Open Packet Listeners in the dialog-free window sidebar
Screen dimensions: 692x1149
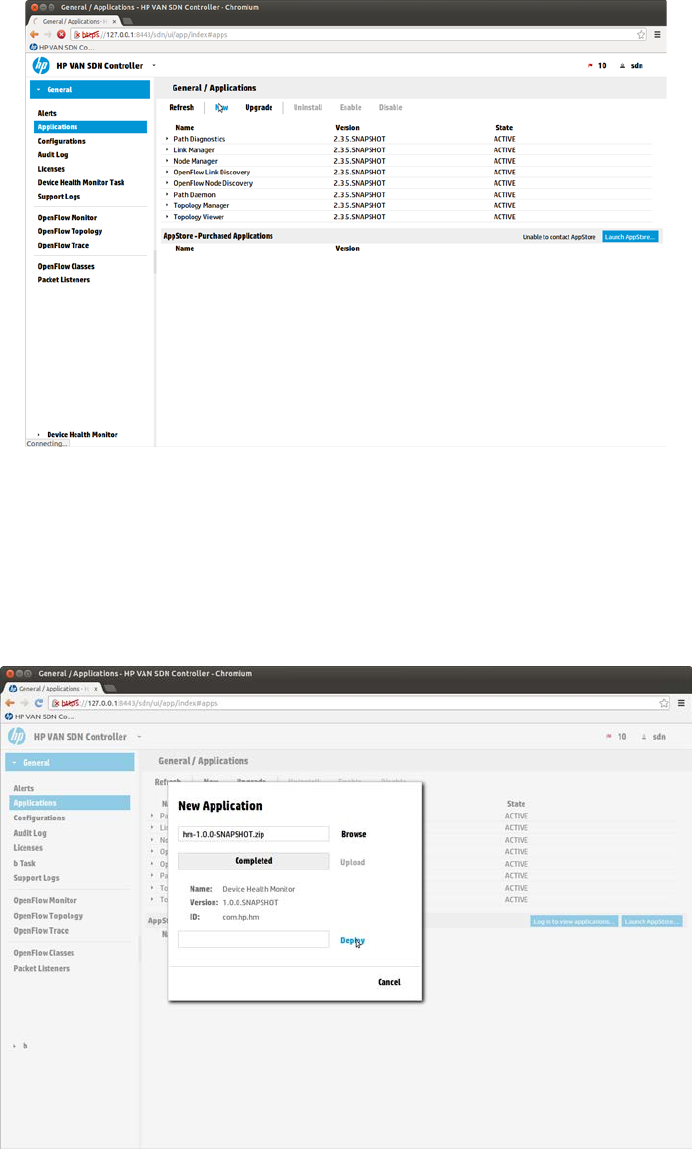[x=64, y=279]
